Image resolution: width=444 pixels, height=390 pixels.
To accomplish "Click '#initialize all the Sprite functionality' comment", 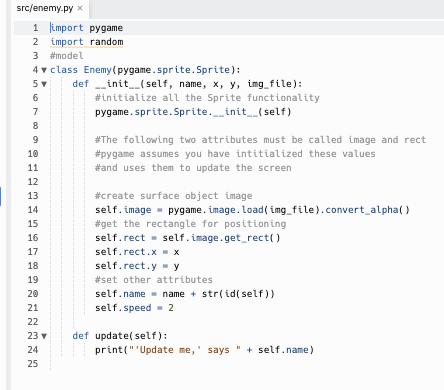I will 207,98.
